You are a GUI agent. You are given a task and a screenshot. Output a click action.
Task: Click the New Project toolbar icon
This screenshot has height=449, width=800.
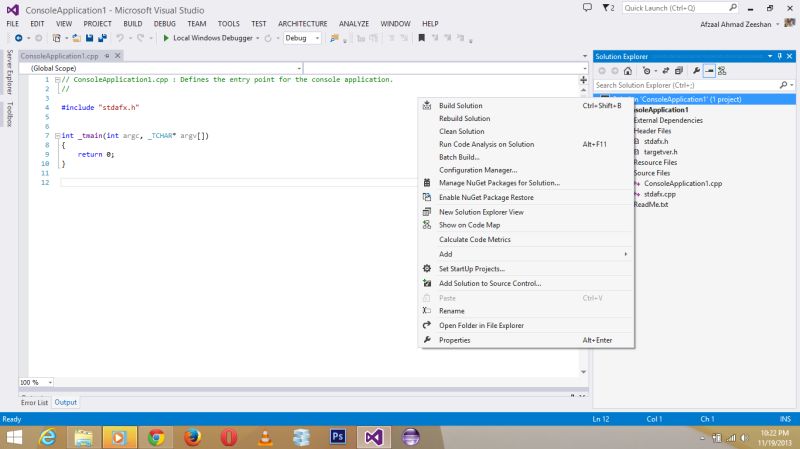point(56,38)
